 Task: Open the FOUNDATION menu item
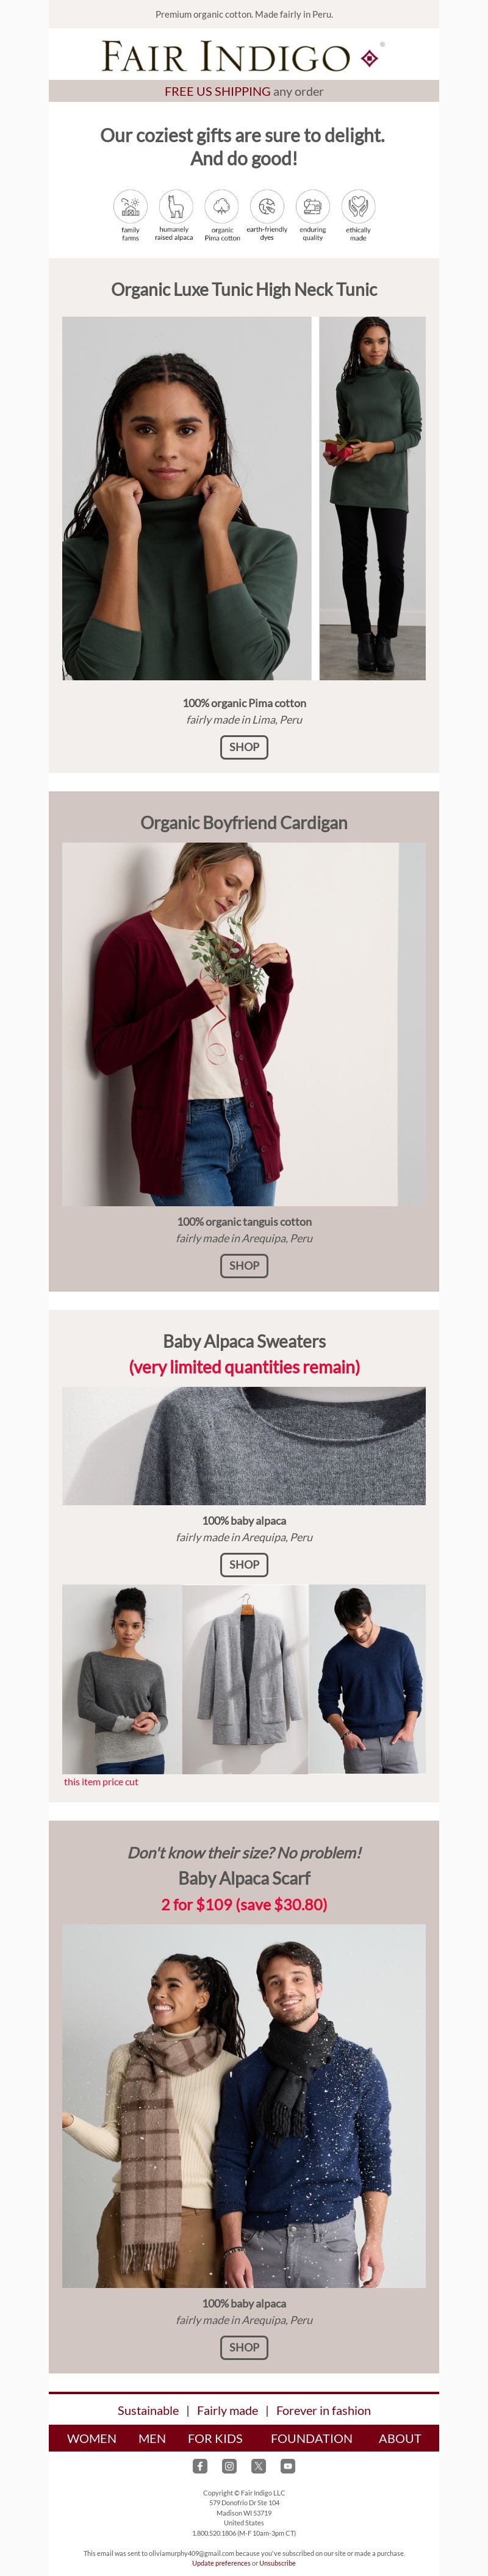tap(311, 2438)
